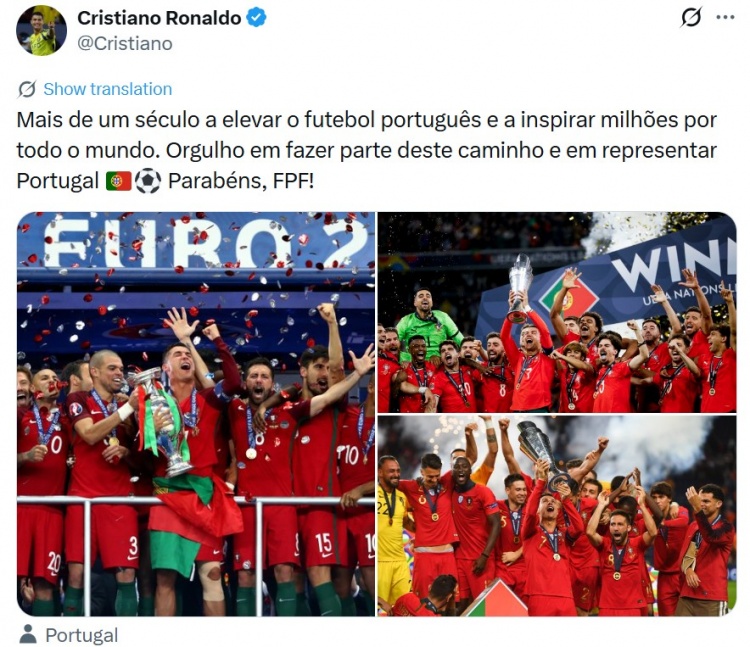Open the Euro trophy celebration photo
The height and width of the screenshot is (647, 750).
click(x=196, y=414)
